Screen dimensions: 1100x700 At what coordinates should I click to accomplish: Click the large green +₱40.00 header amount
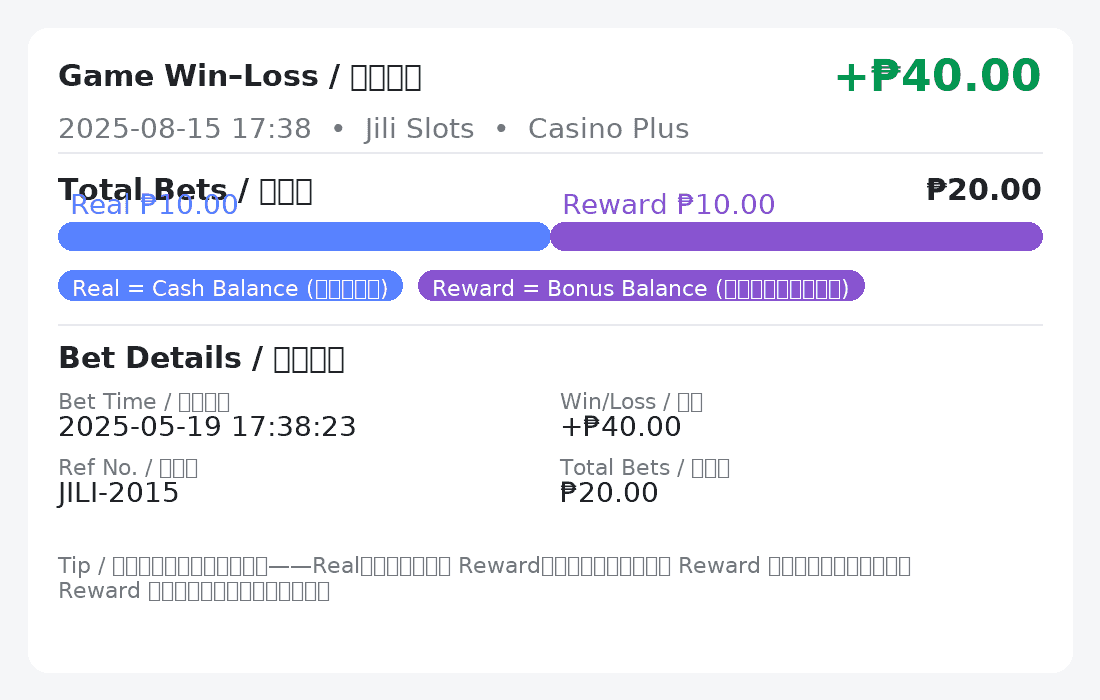[x=937, y=77]
